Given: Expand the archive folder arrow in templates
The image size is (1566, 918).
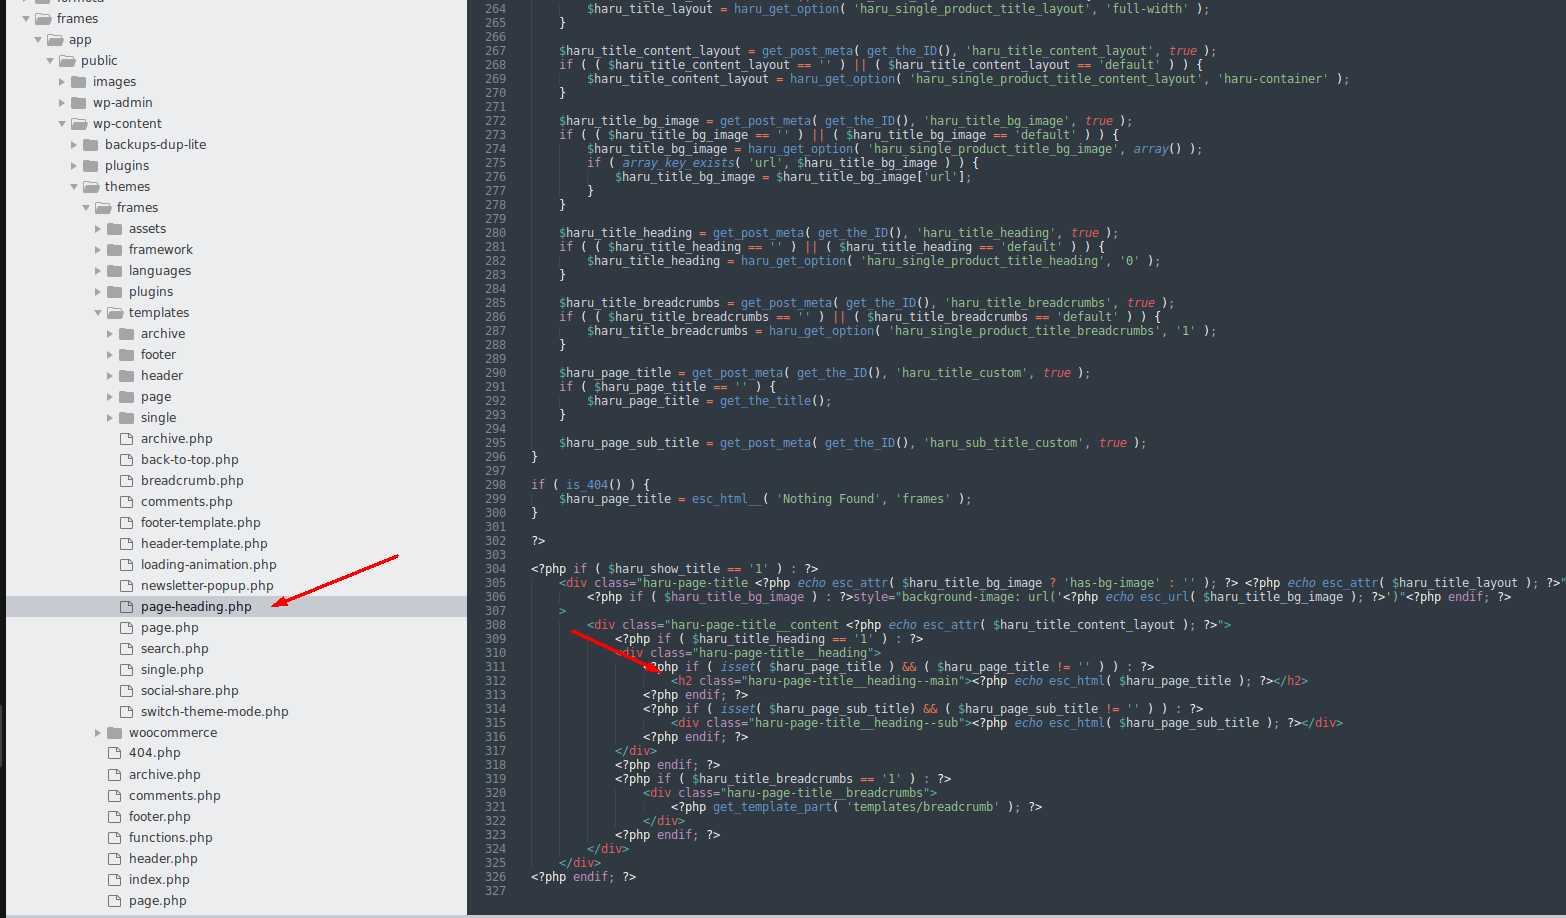Looking at the screenshot, I should pos(110,334).
